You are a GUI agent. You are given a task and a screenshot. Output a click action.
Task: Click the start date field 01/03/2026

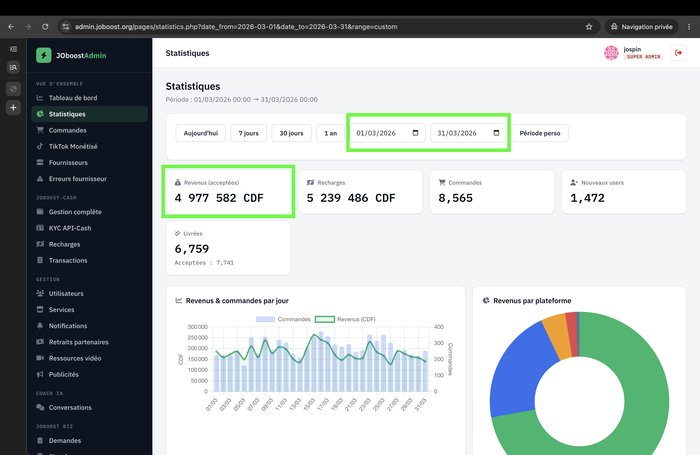click(x=388, y=133)
